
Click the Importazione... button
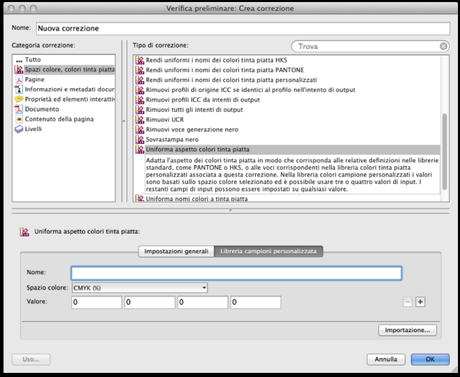pos(407,330)
